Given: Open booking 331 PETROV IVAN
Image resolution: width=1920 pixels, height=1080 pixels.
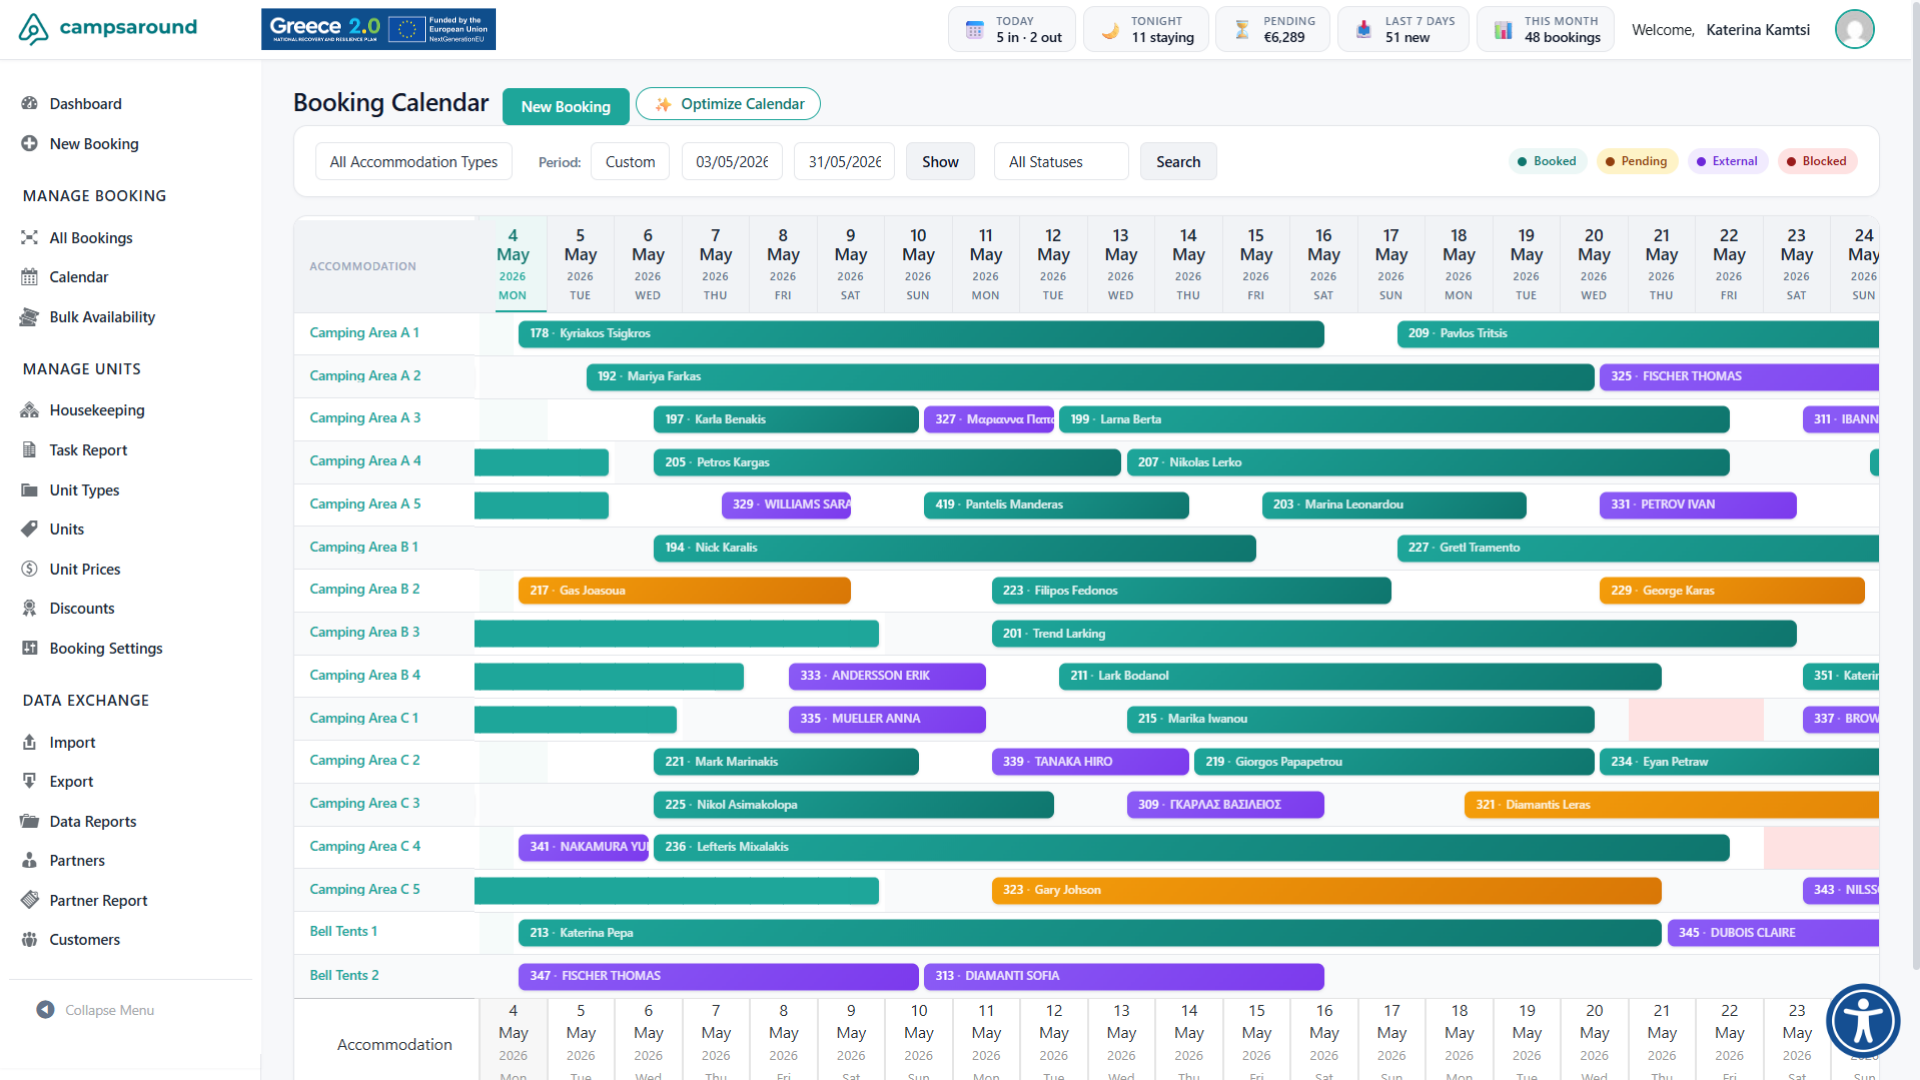Looking at the screenshot, I should tap(1698, 505).
